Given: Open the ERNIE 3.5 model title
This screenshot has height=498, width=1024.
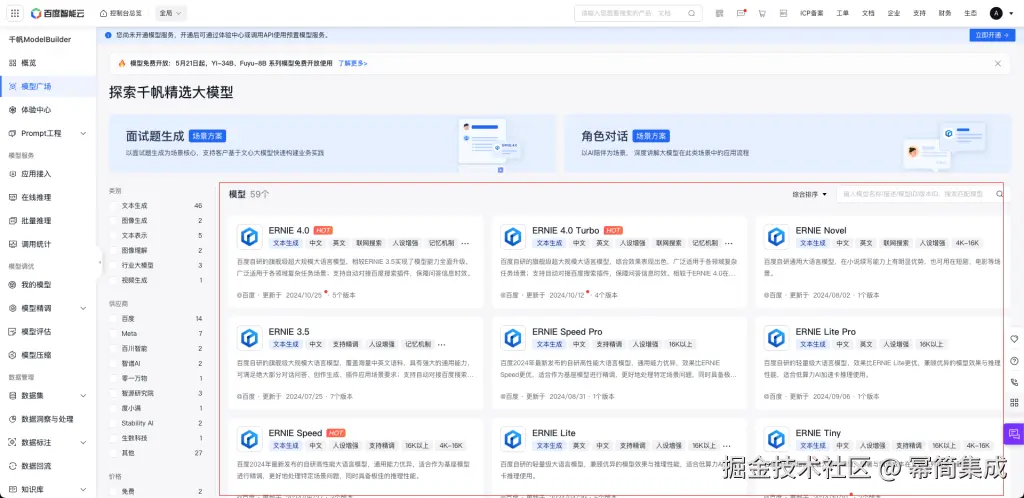Looking at the screenshot, I should point(289,332).
